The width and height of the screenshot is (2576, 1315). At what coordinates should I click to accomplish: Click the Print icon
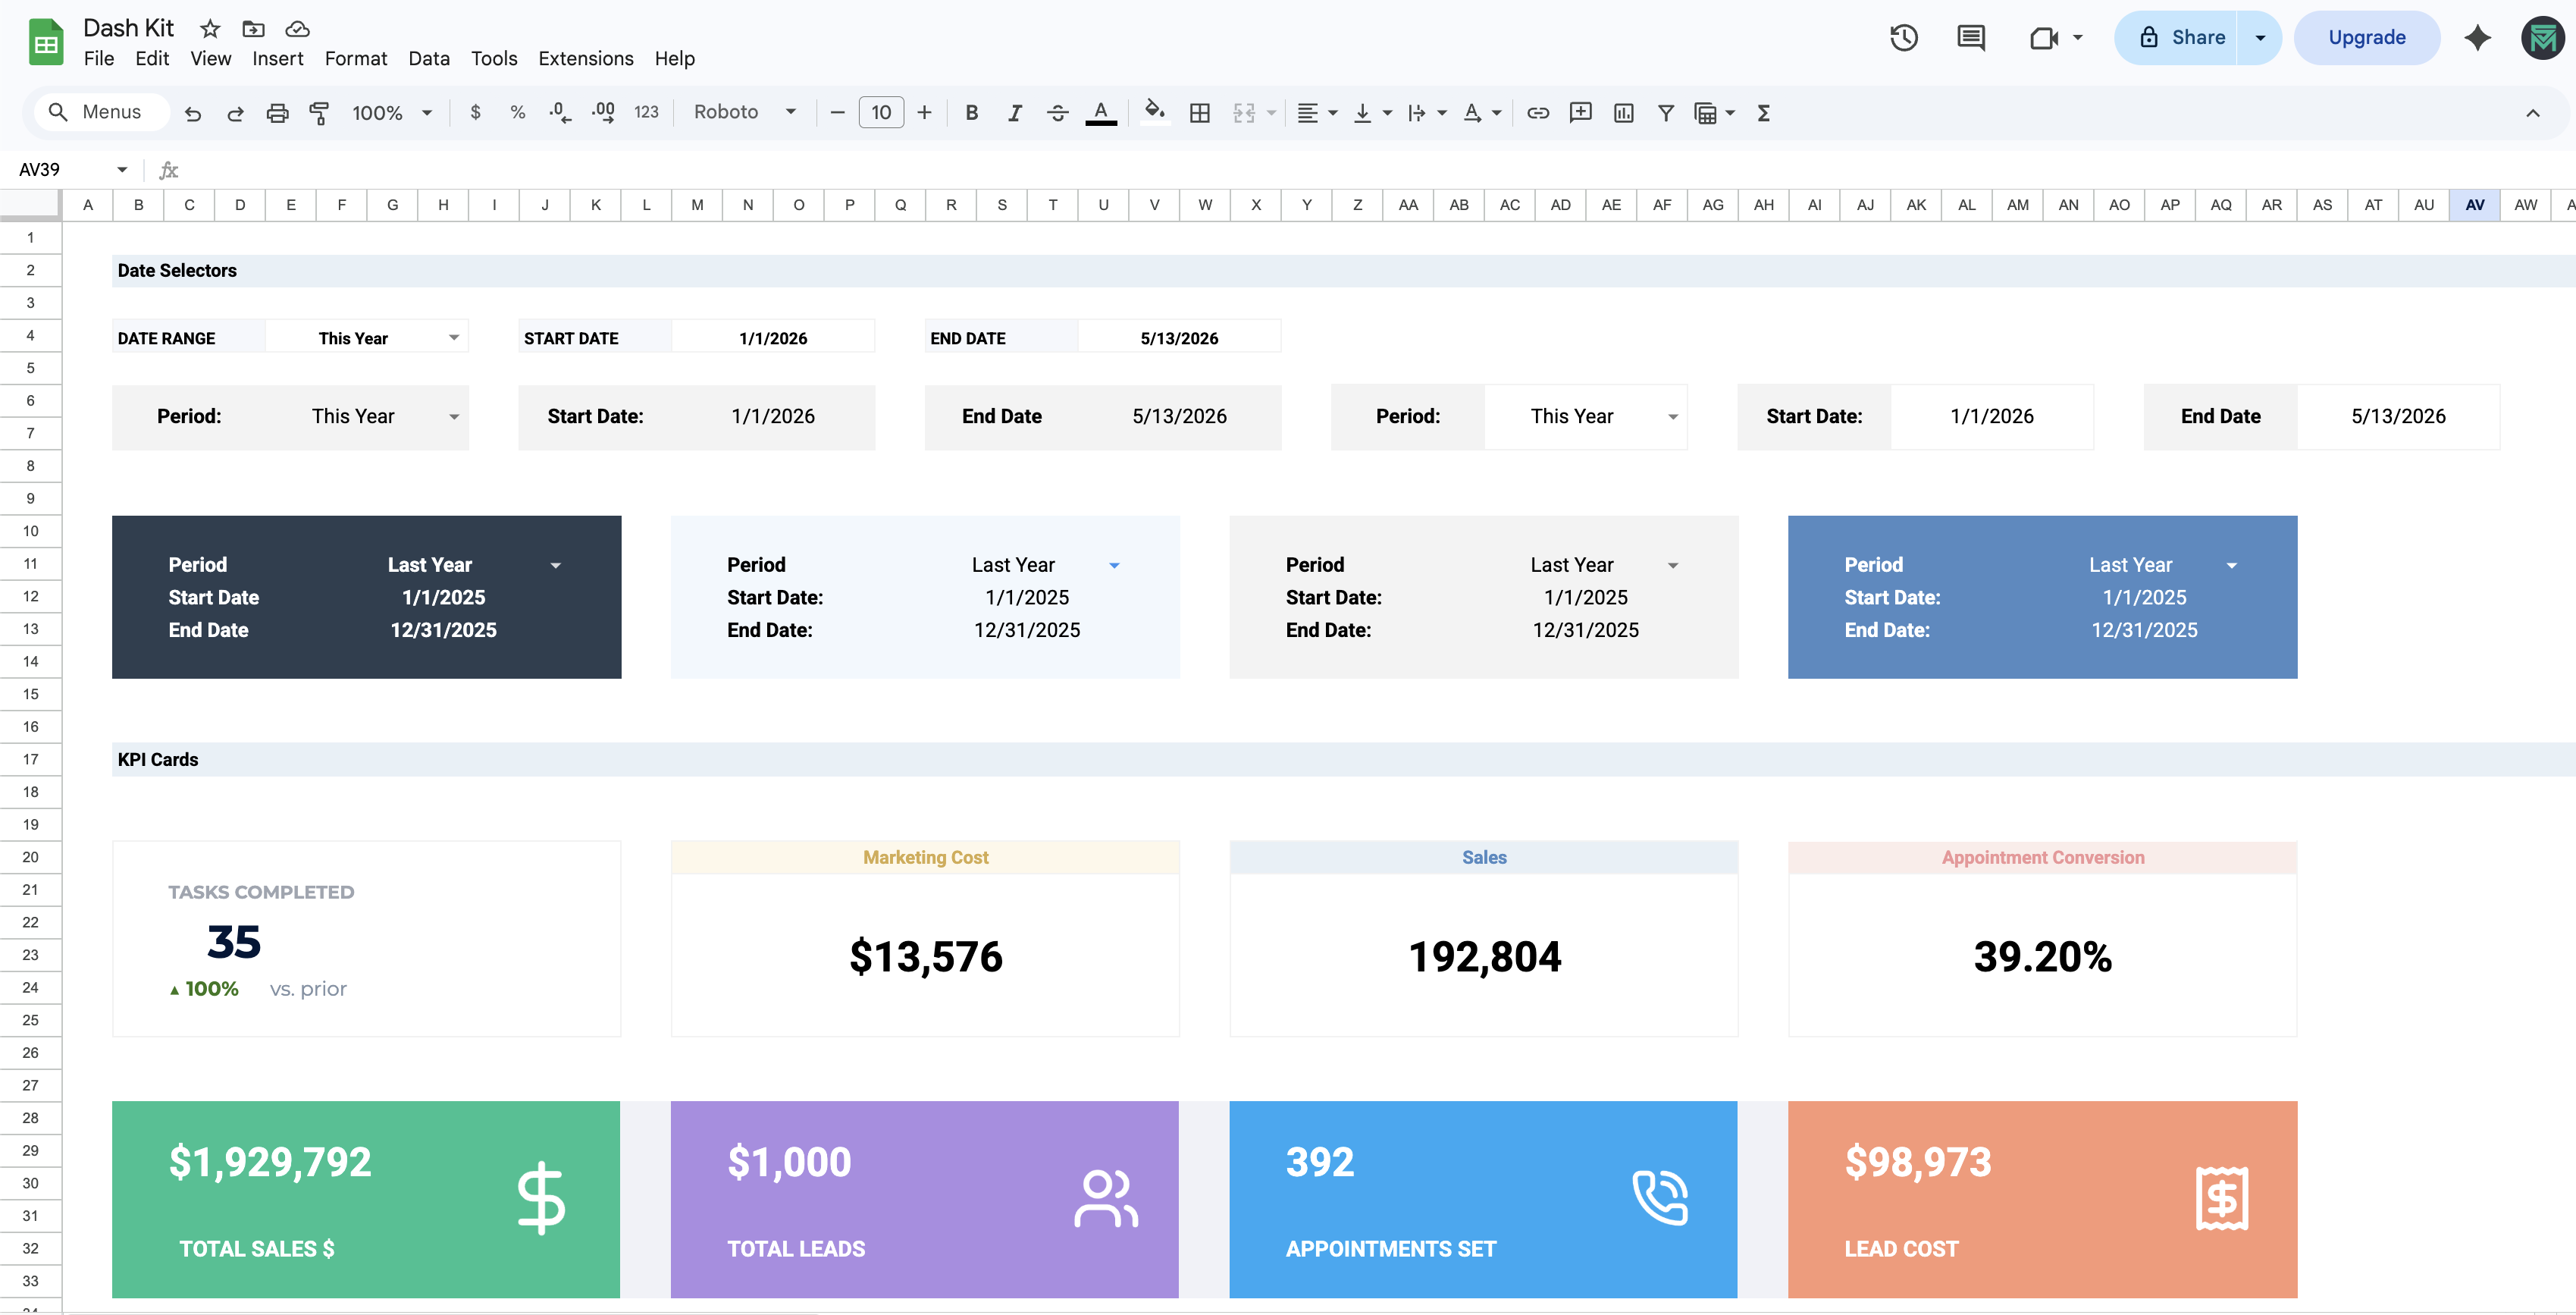click(277, 113)
